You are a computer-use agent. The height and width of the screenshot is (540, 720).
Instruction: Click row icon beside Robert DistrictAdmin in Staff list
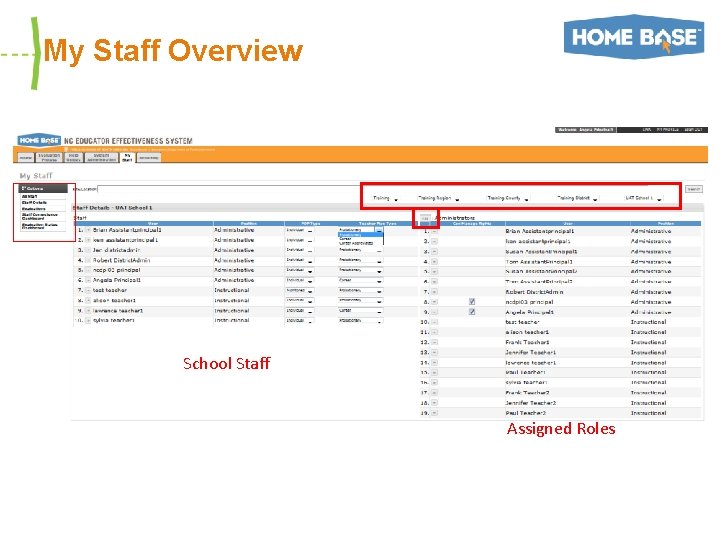coord(88,260)
